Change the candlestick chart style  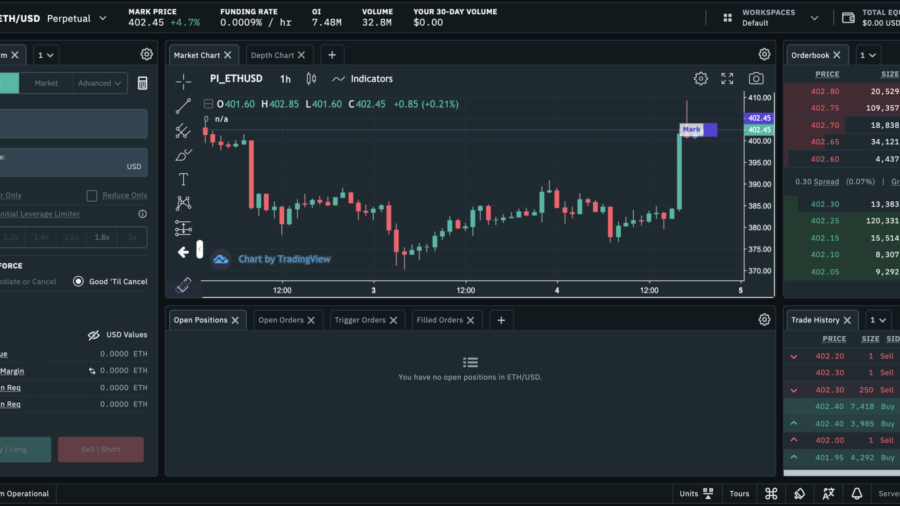coord(311,79)
